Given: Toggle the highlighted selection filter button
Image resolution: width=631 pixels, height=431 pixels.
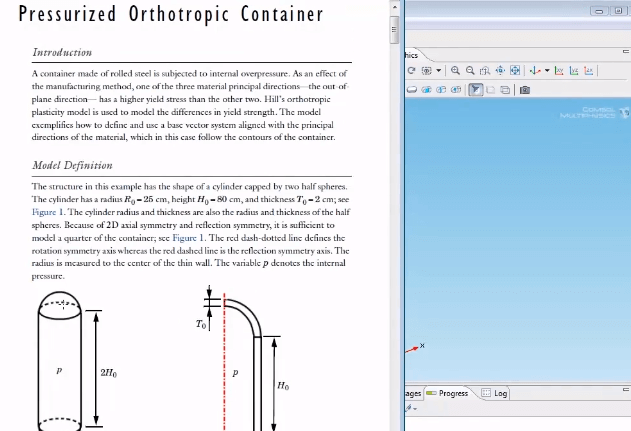Looking at the screenshot, I should [x=476, y=89].
